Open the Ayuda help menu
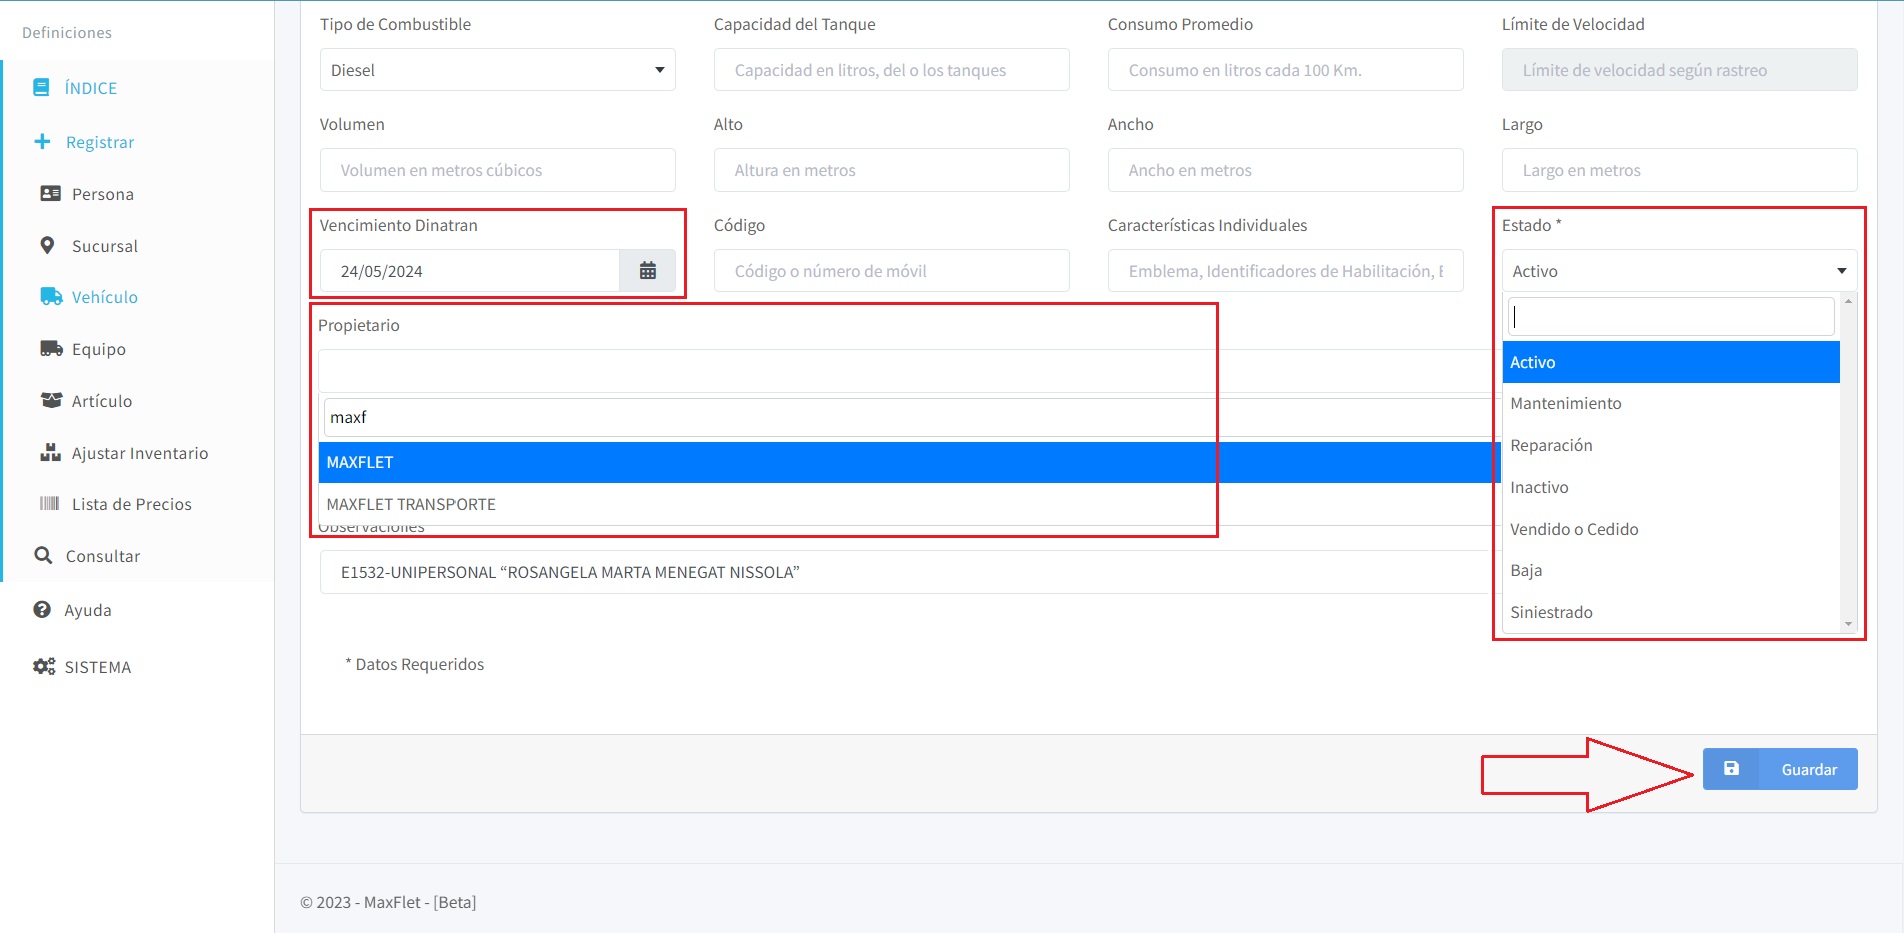 pyautogui.click(x=87, y=610)
